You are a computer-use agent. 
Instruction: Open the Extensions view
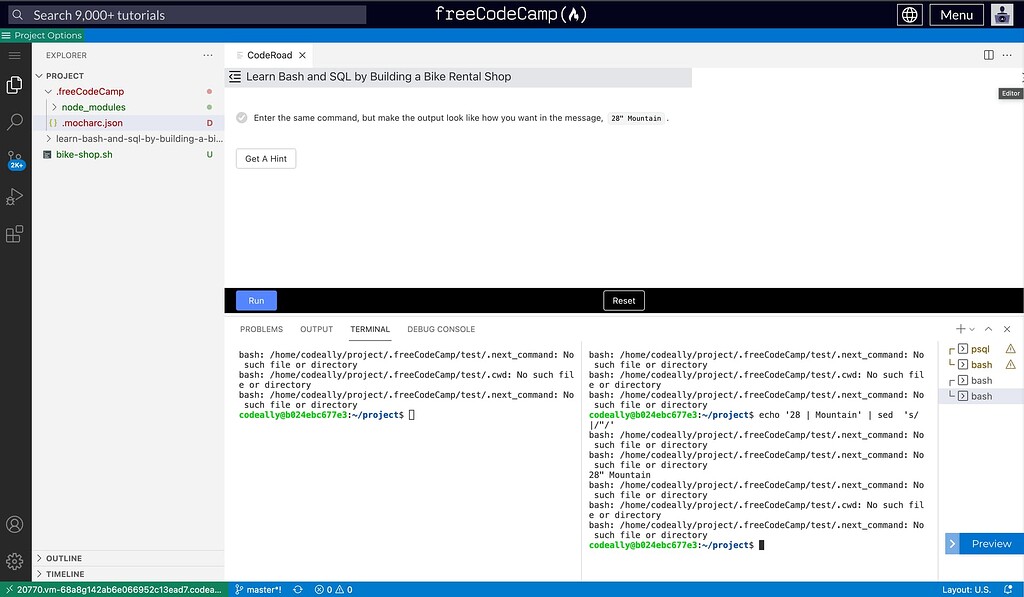(x=14, y=233)
